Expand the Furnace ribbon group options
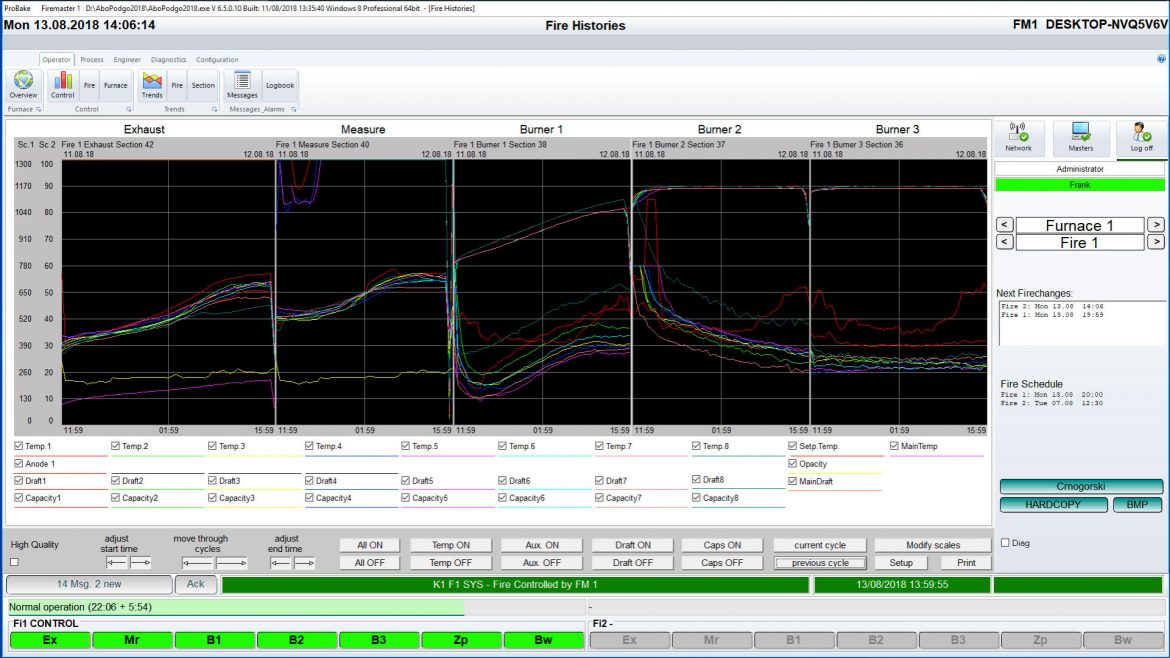 pyautogui.click(x=40, y=108)
